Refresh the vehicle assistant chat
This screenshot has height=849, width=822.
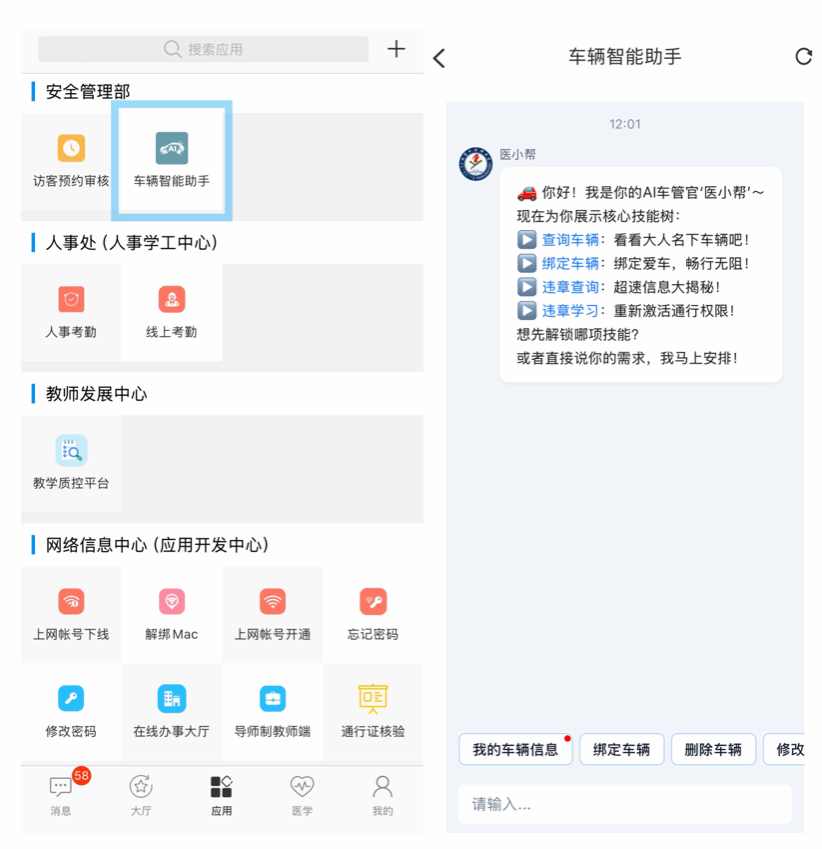pos(803,57)
